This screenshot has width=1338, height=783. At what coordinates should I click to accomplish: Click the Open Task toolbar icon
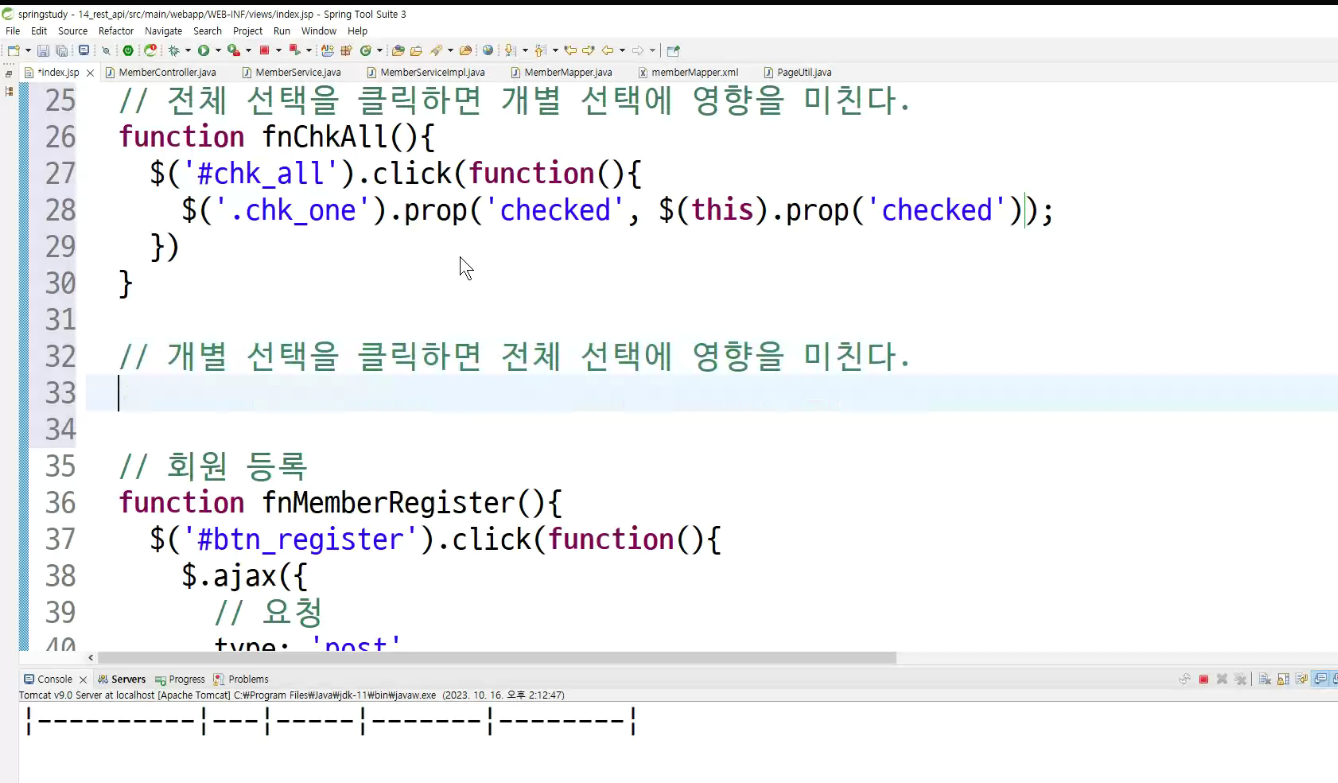pos(415,50)
